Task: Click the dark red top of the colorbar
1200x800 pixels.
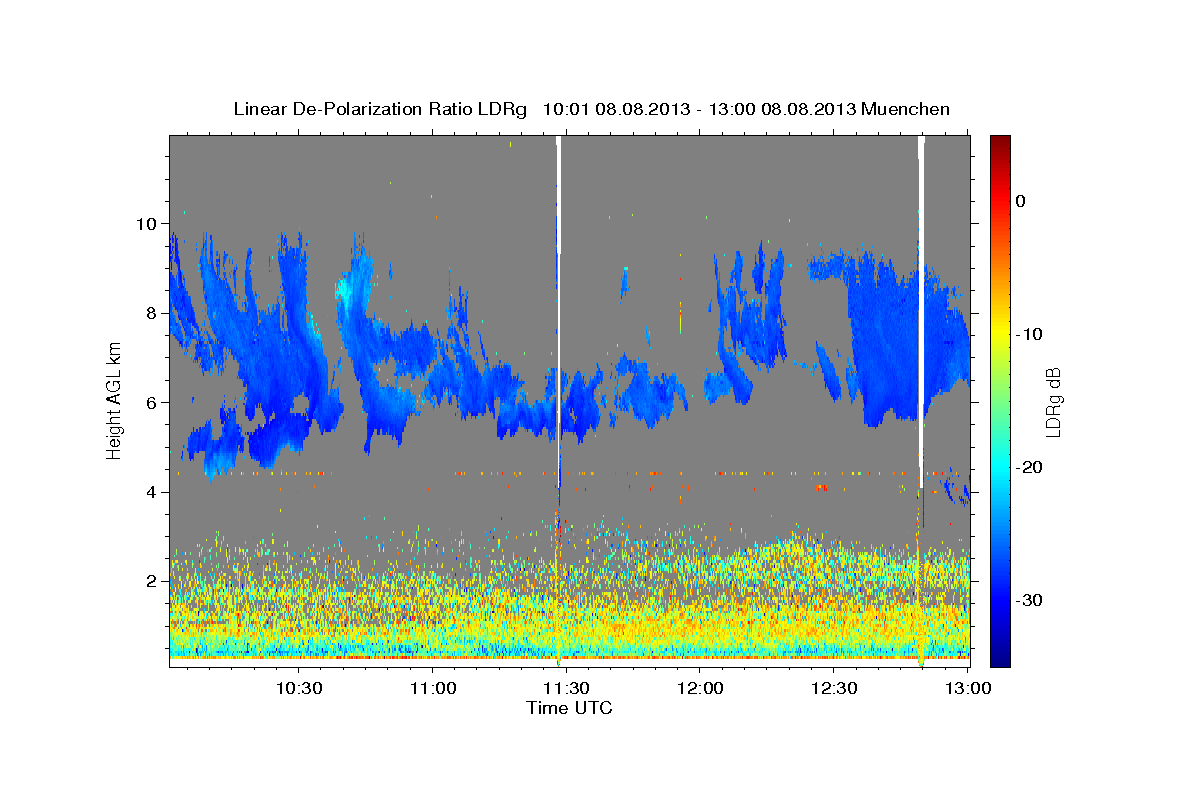Action: [x=1000, y=145]
